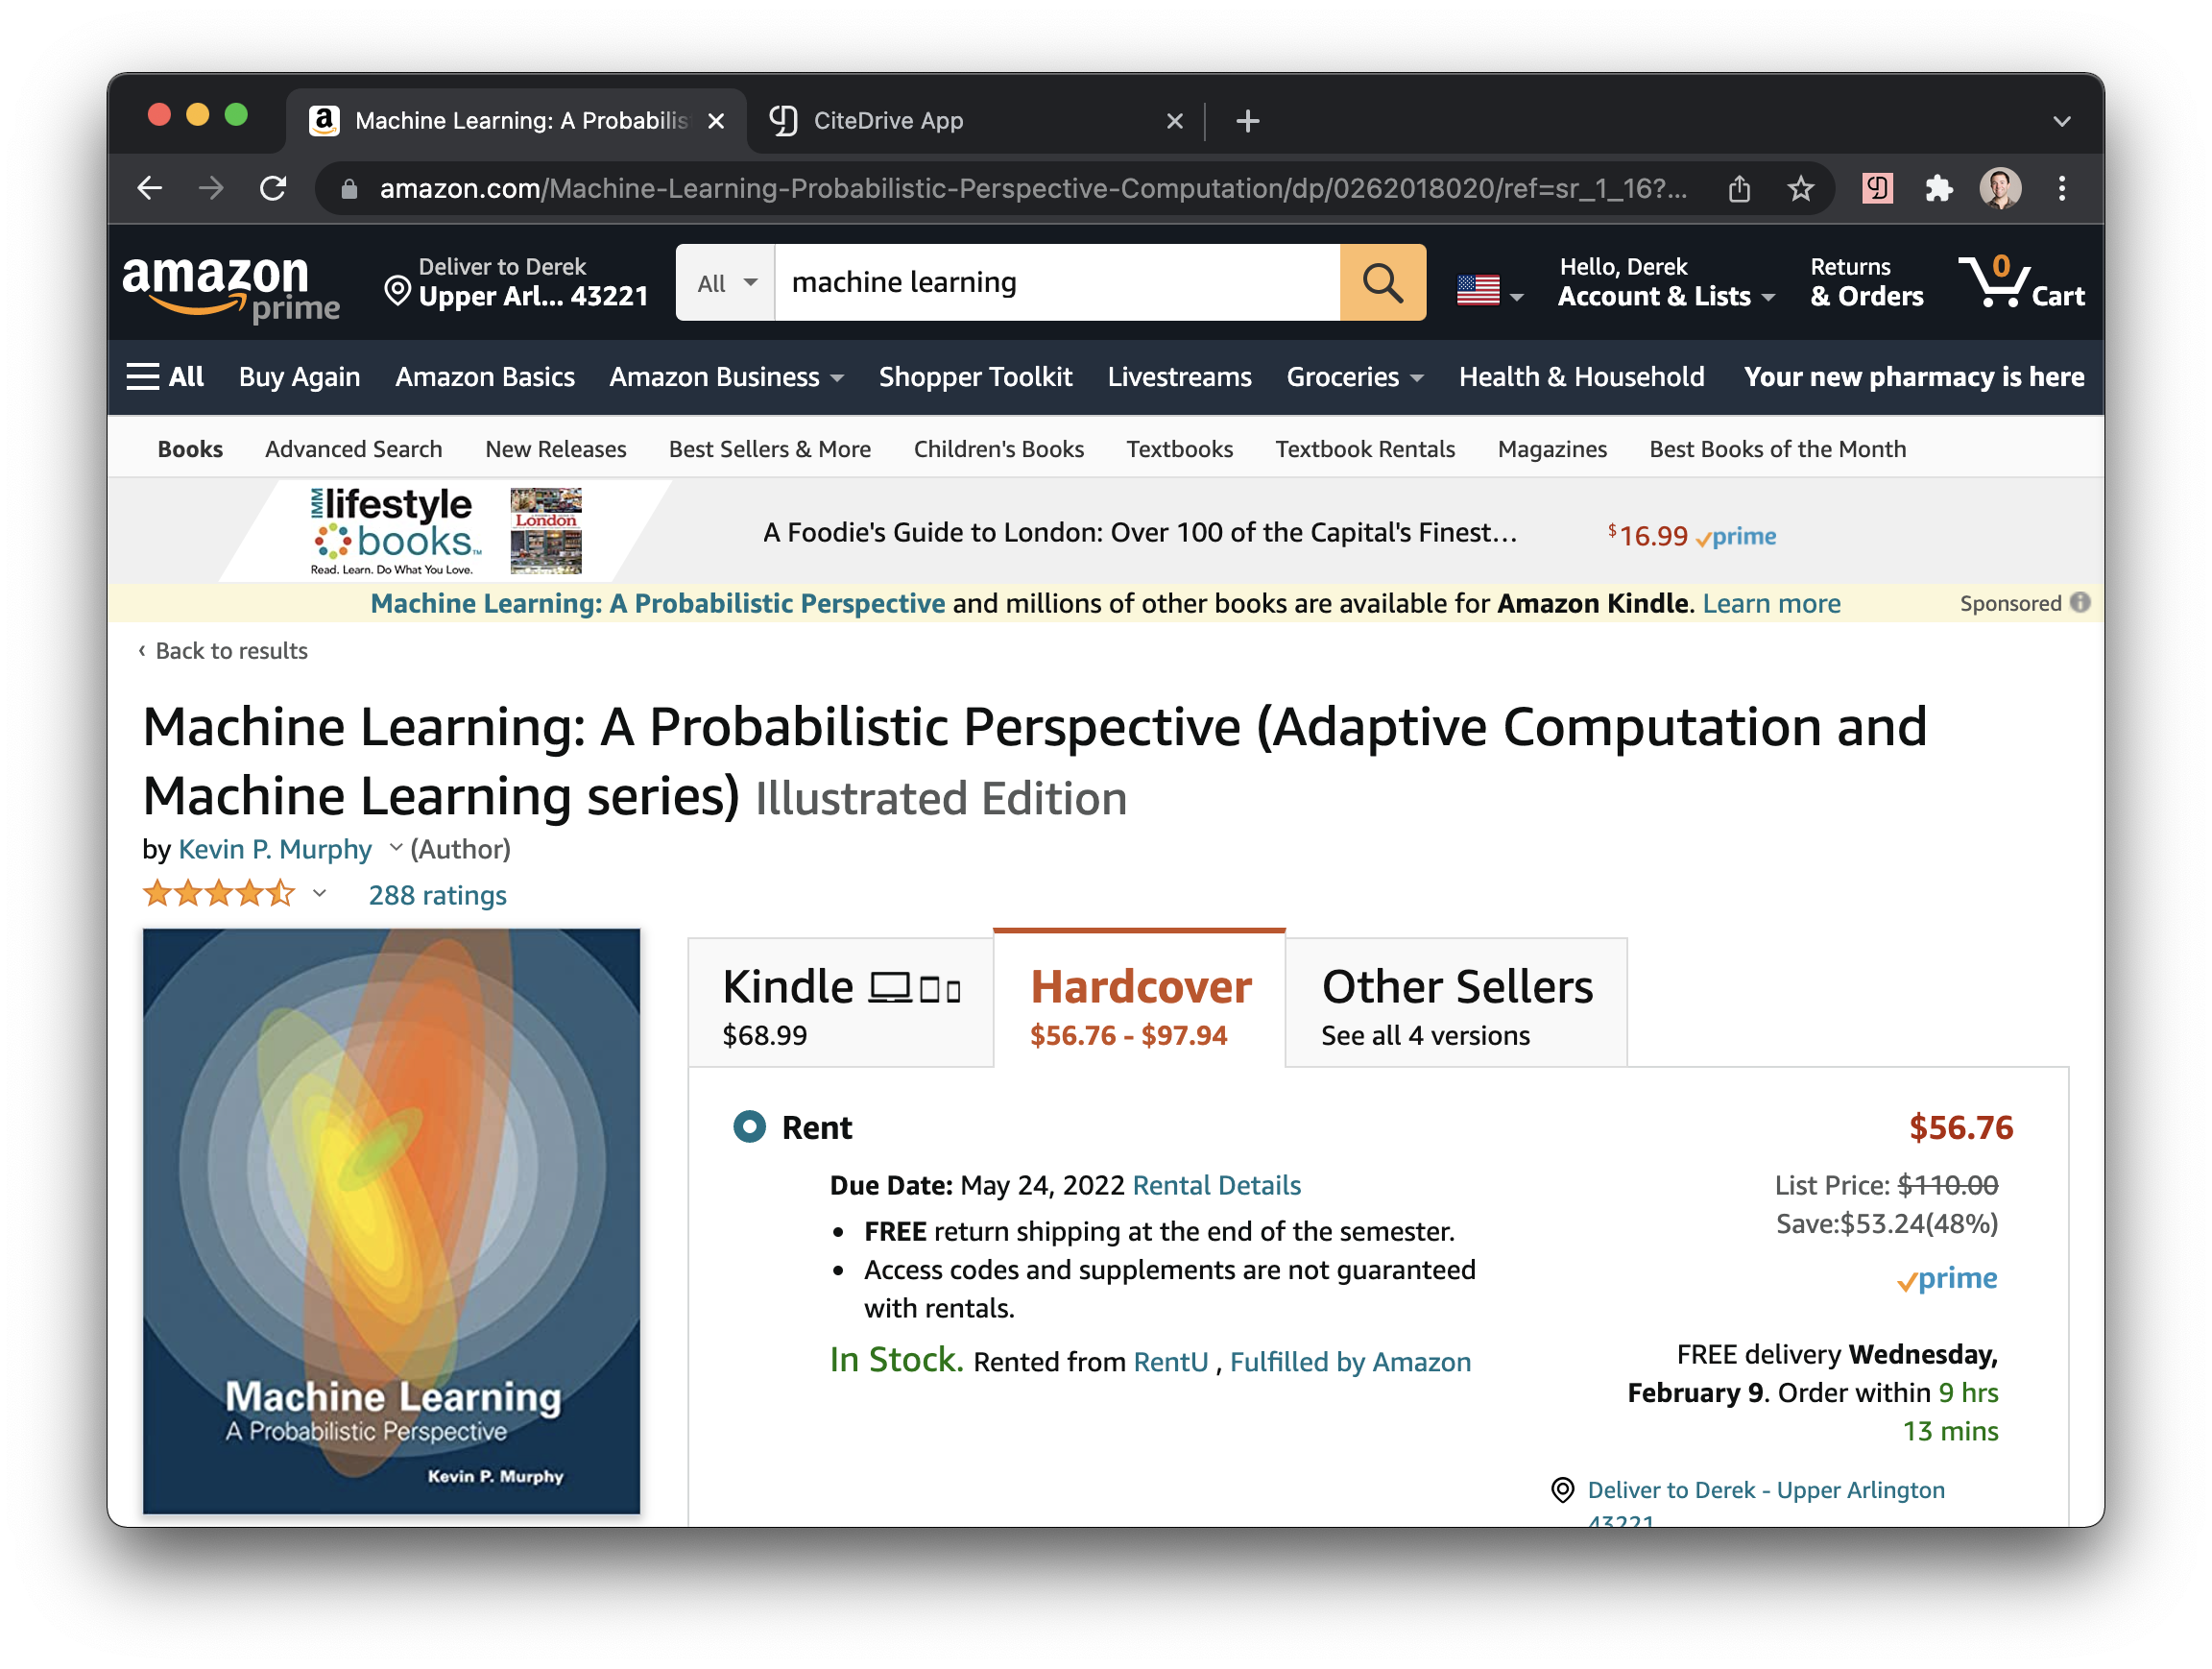Screen dimensions: 2212x1669
Task: Click Your new pharmacy is here
Action: coord(1914,377)
